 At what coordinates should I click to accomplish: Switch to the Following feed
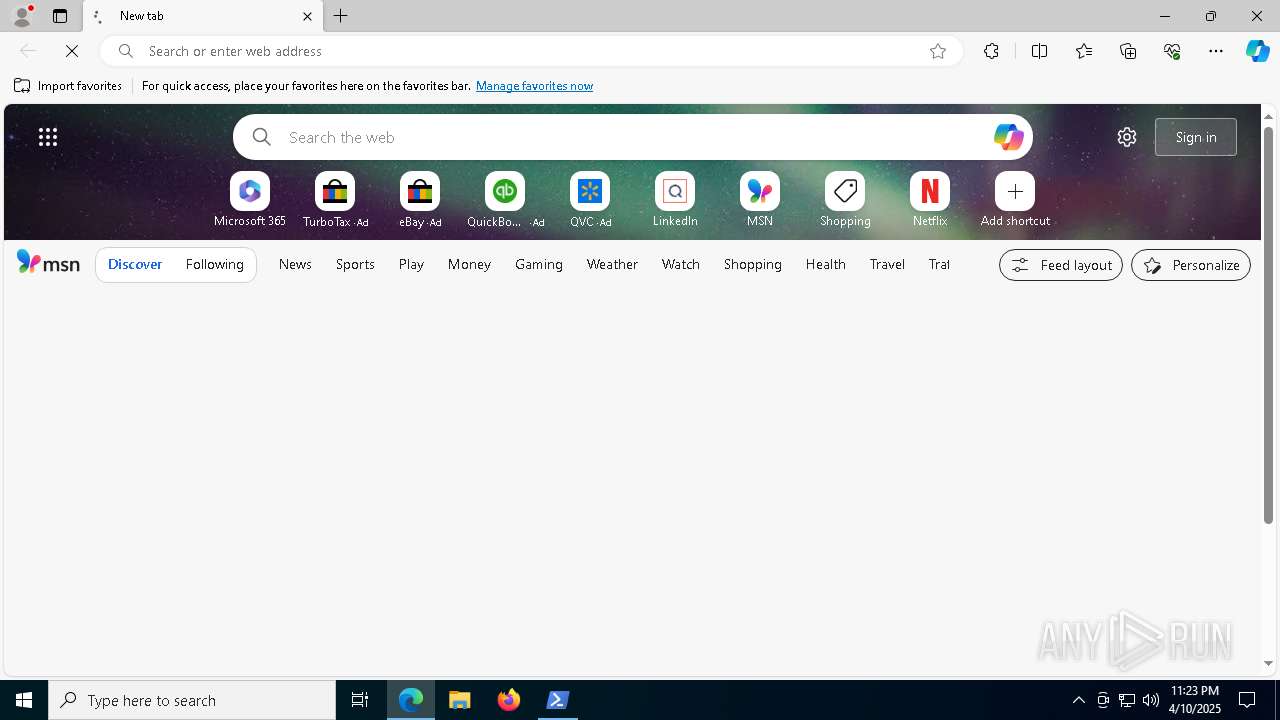(x=215, y=264)
